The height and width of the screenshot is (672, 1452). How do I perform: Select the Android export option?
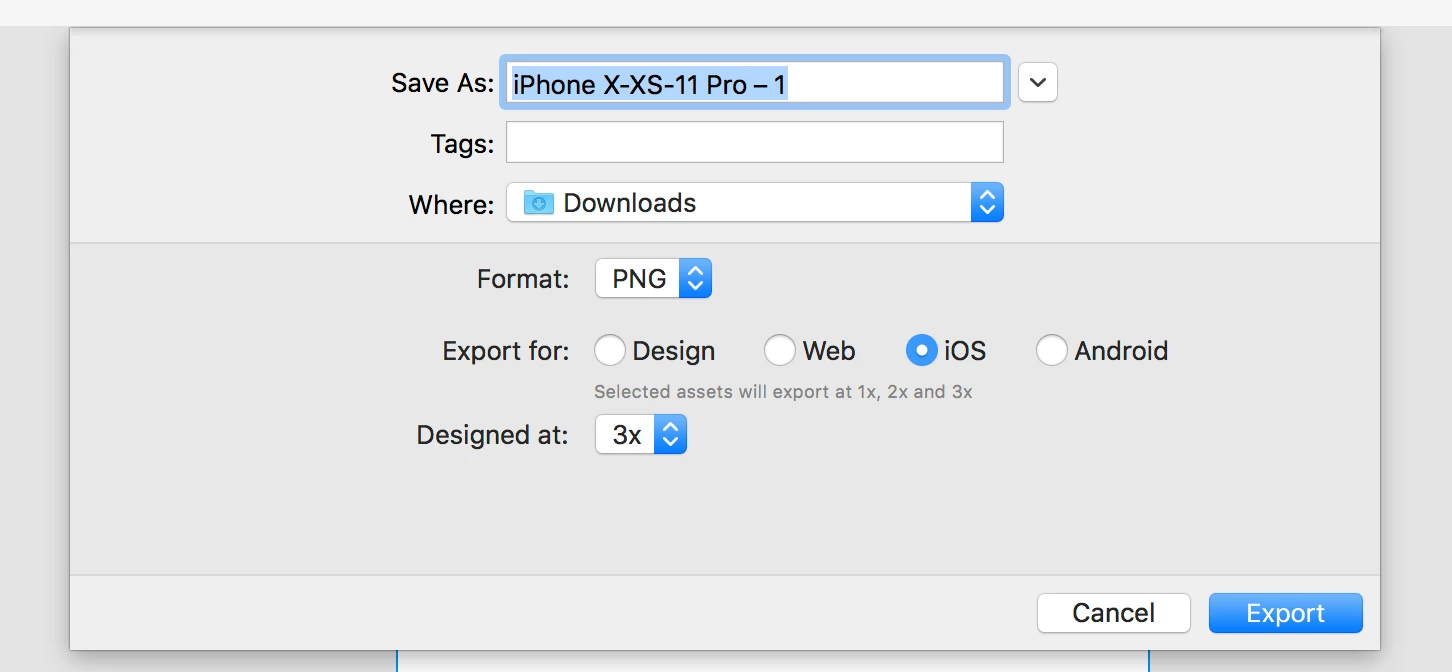1051,351
